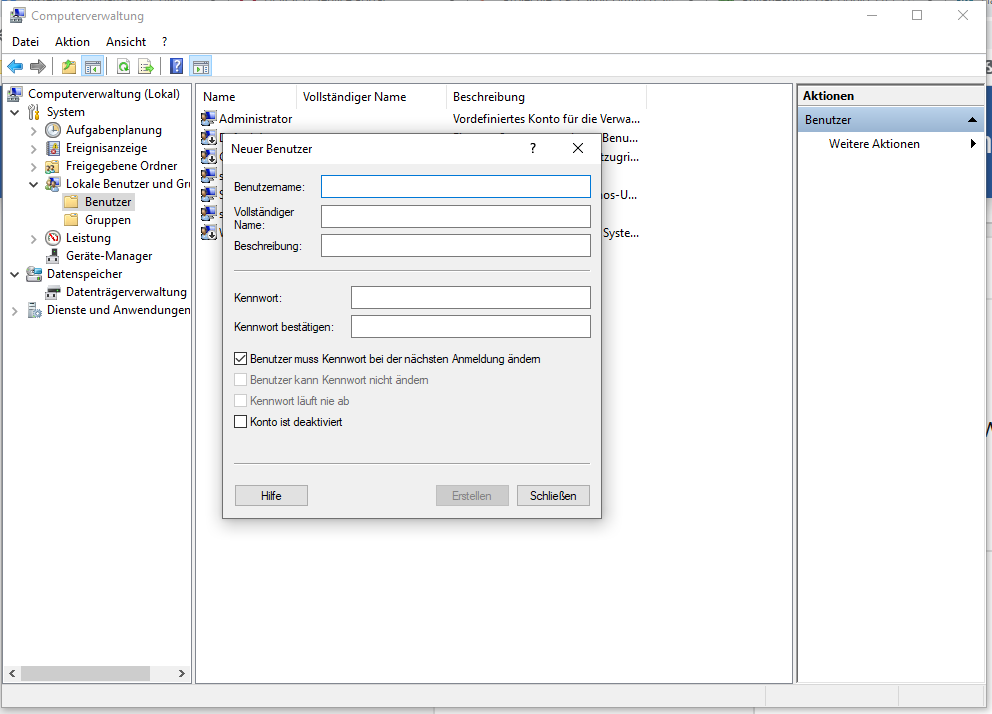Image resolution: width=992 pixels, height=714 pixels.
Task: Click the Vollständiger Name input field
Action: 456,216
